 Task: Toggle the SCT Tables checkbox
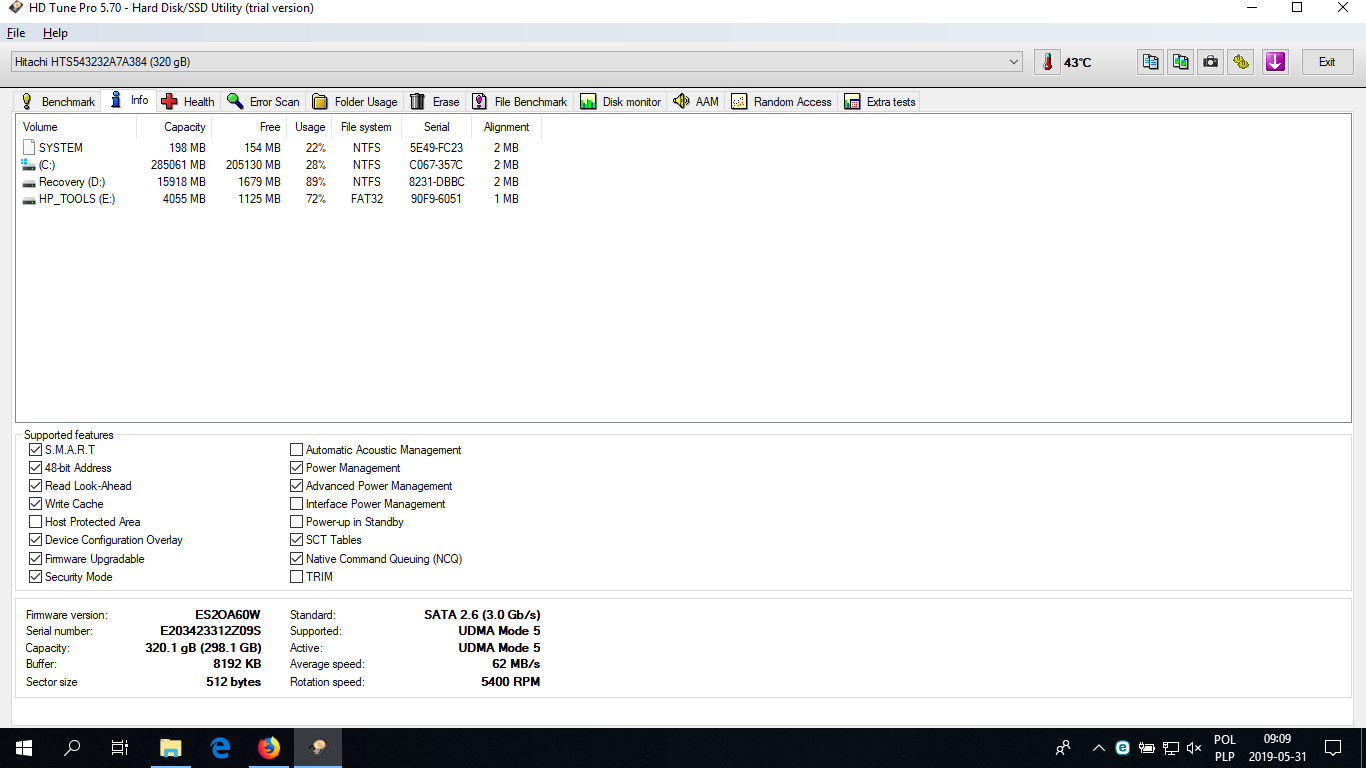click(x=297, y=540)
